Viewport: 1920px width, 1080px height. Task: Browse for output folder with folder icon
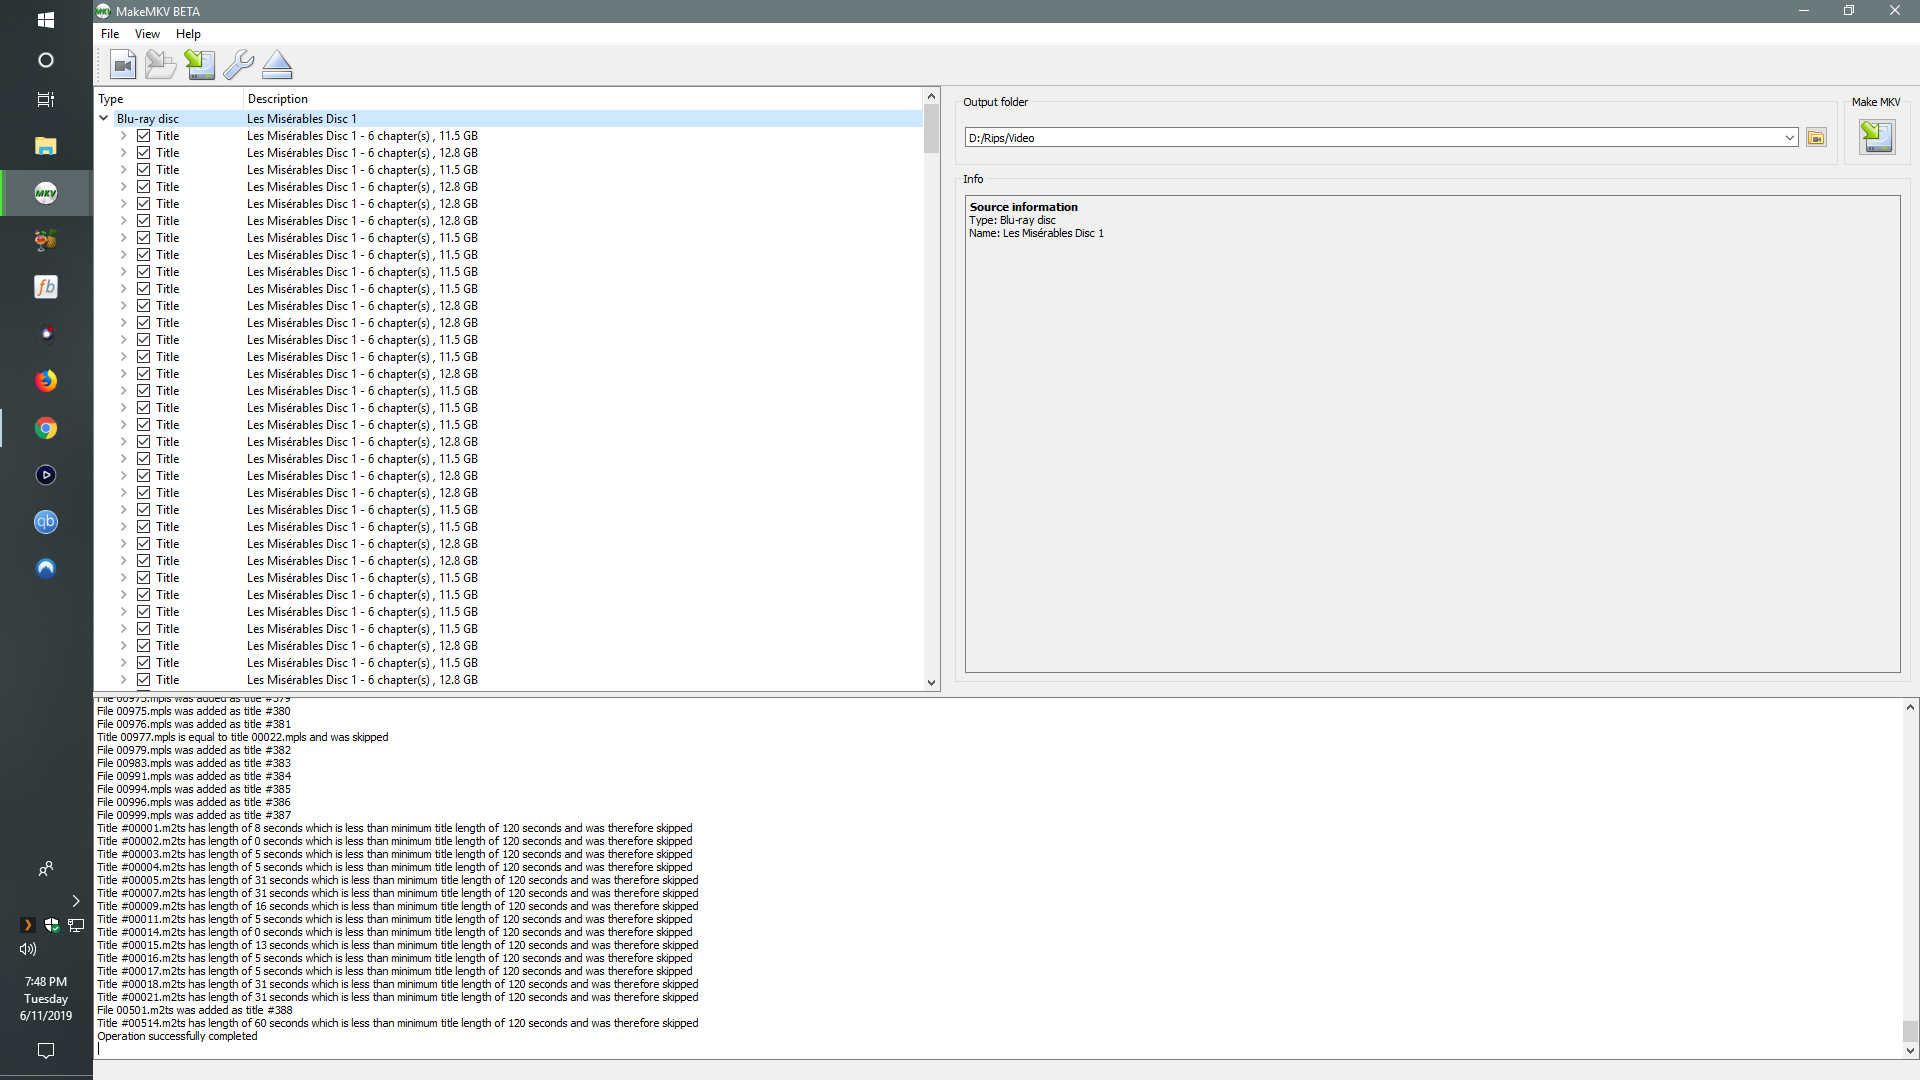pyautogui.click(x=1816, y=138)
